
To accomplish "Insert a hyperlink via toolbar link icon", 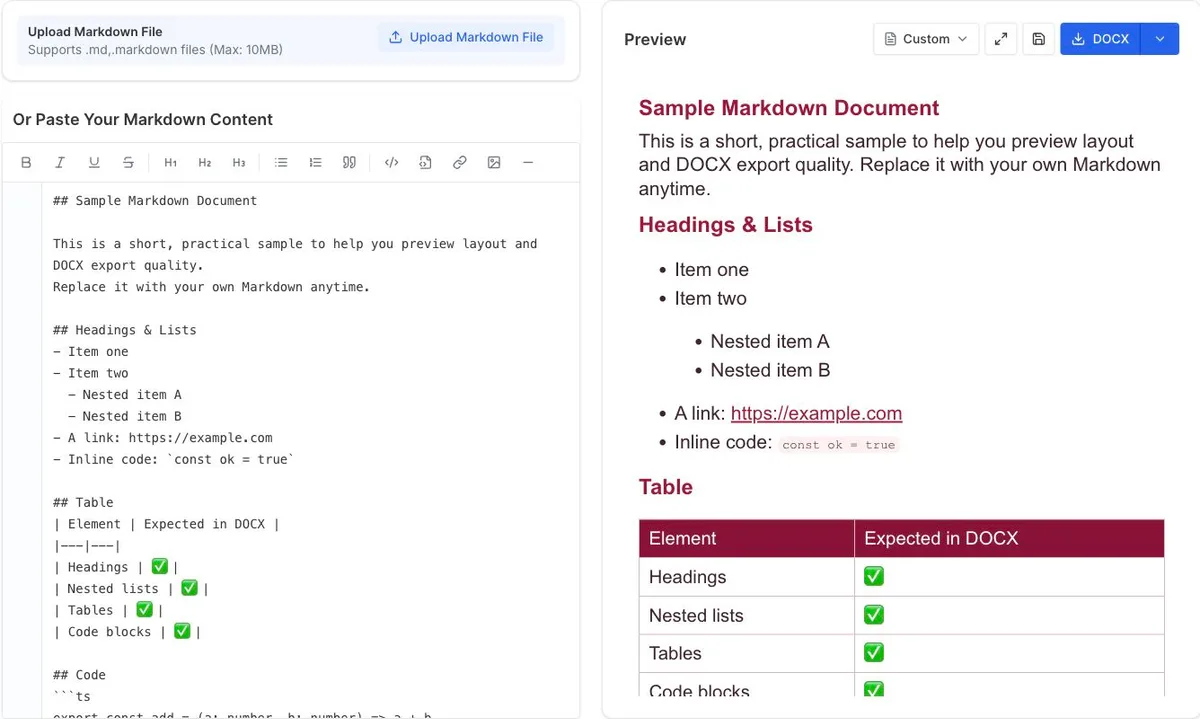I will [x=460, y=162].
